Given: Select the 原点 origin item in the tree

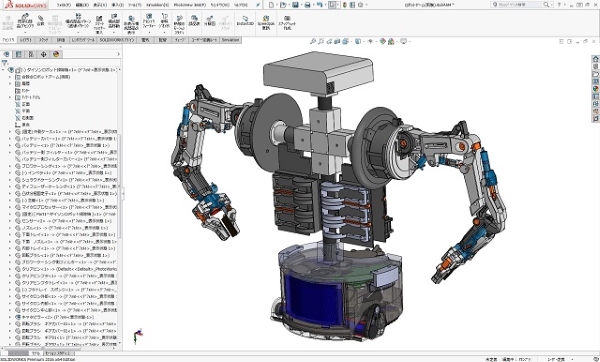Looking at the screenshot, I should tap(26, 125).
